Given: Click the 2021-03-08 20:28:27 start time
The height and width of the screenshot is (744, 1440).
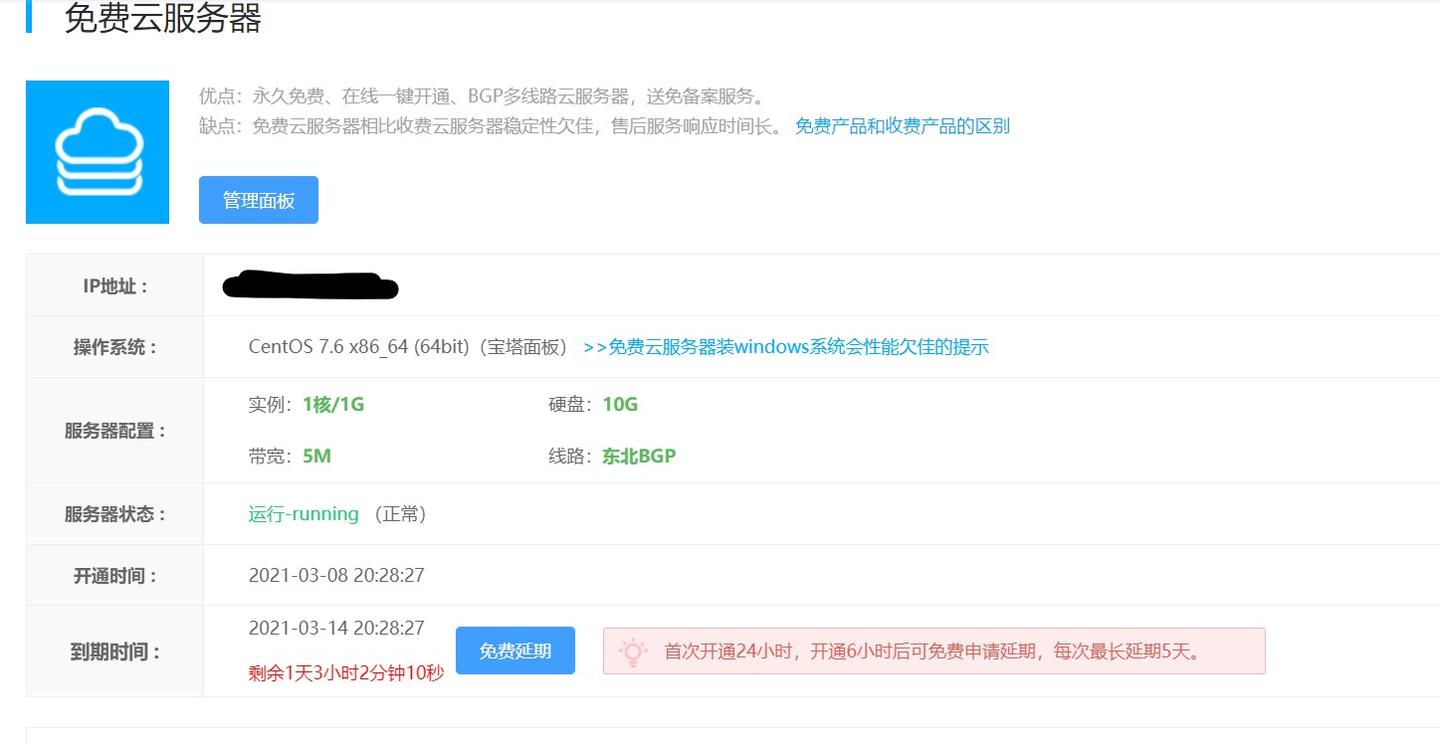Looking at the screenshot, I should point(336,576).
